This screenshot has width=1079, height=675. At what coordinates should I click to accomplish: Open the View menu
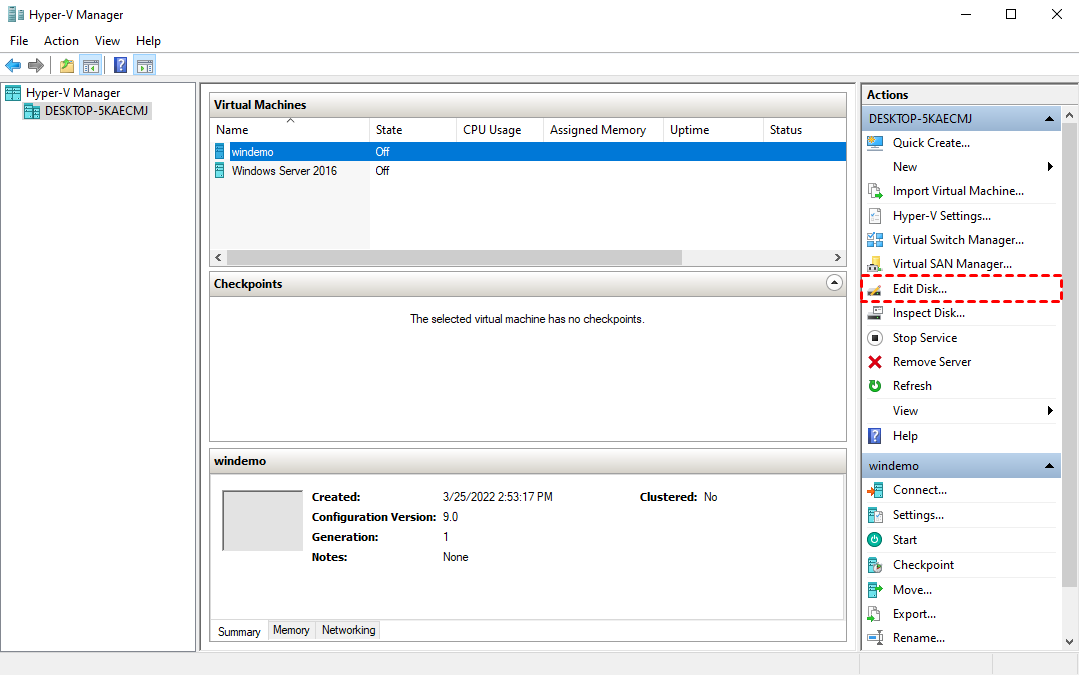(107, 41)
